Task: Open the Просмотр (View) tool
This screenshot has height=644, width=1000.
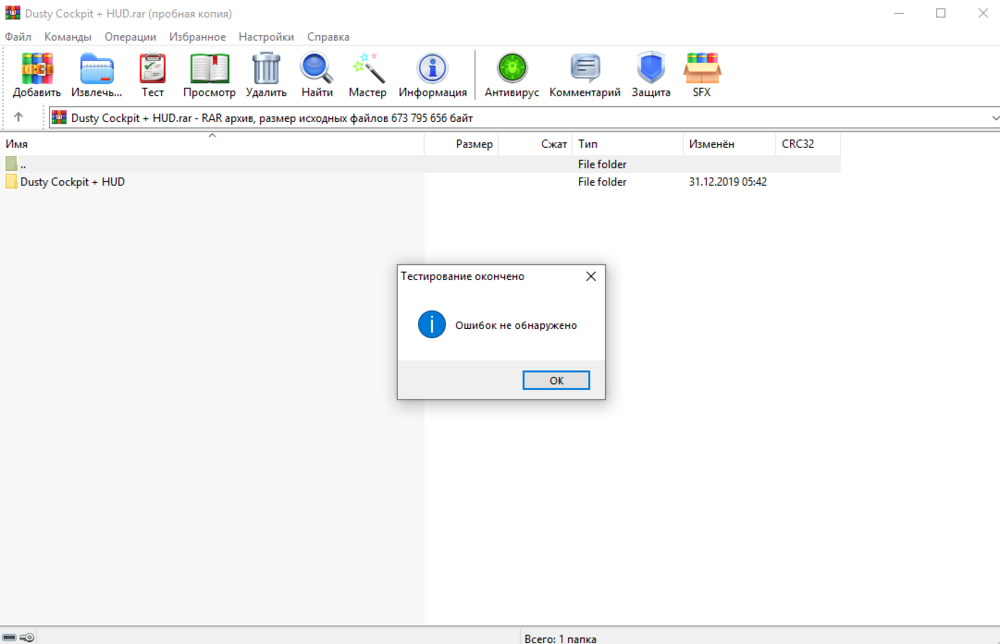Action: tap(209, 68)
